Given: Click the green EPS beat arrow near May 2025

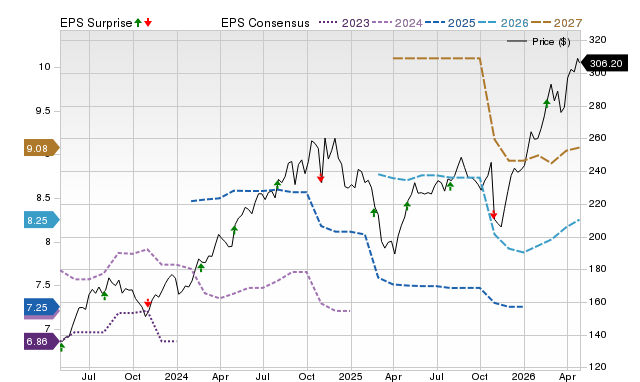Looking at the screenshot, I should [x=407, y=206].
